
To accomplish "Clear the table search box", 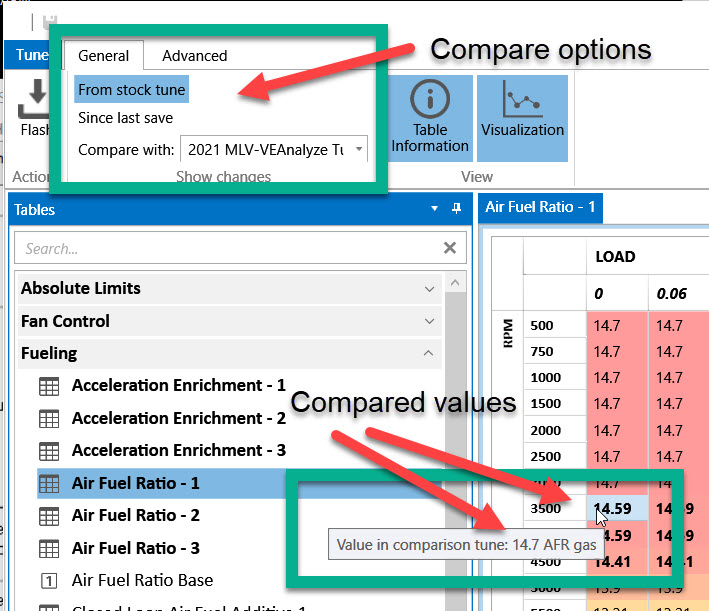I will pos(449,248).
